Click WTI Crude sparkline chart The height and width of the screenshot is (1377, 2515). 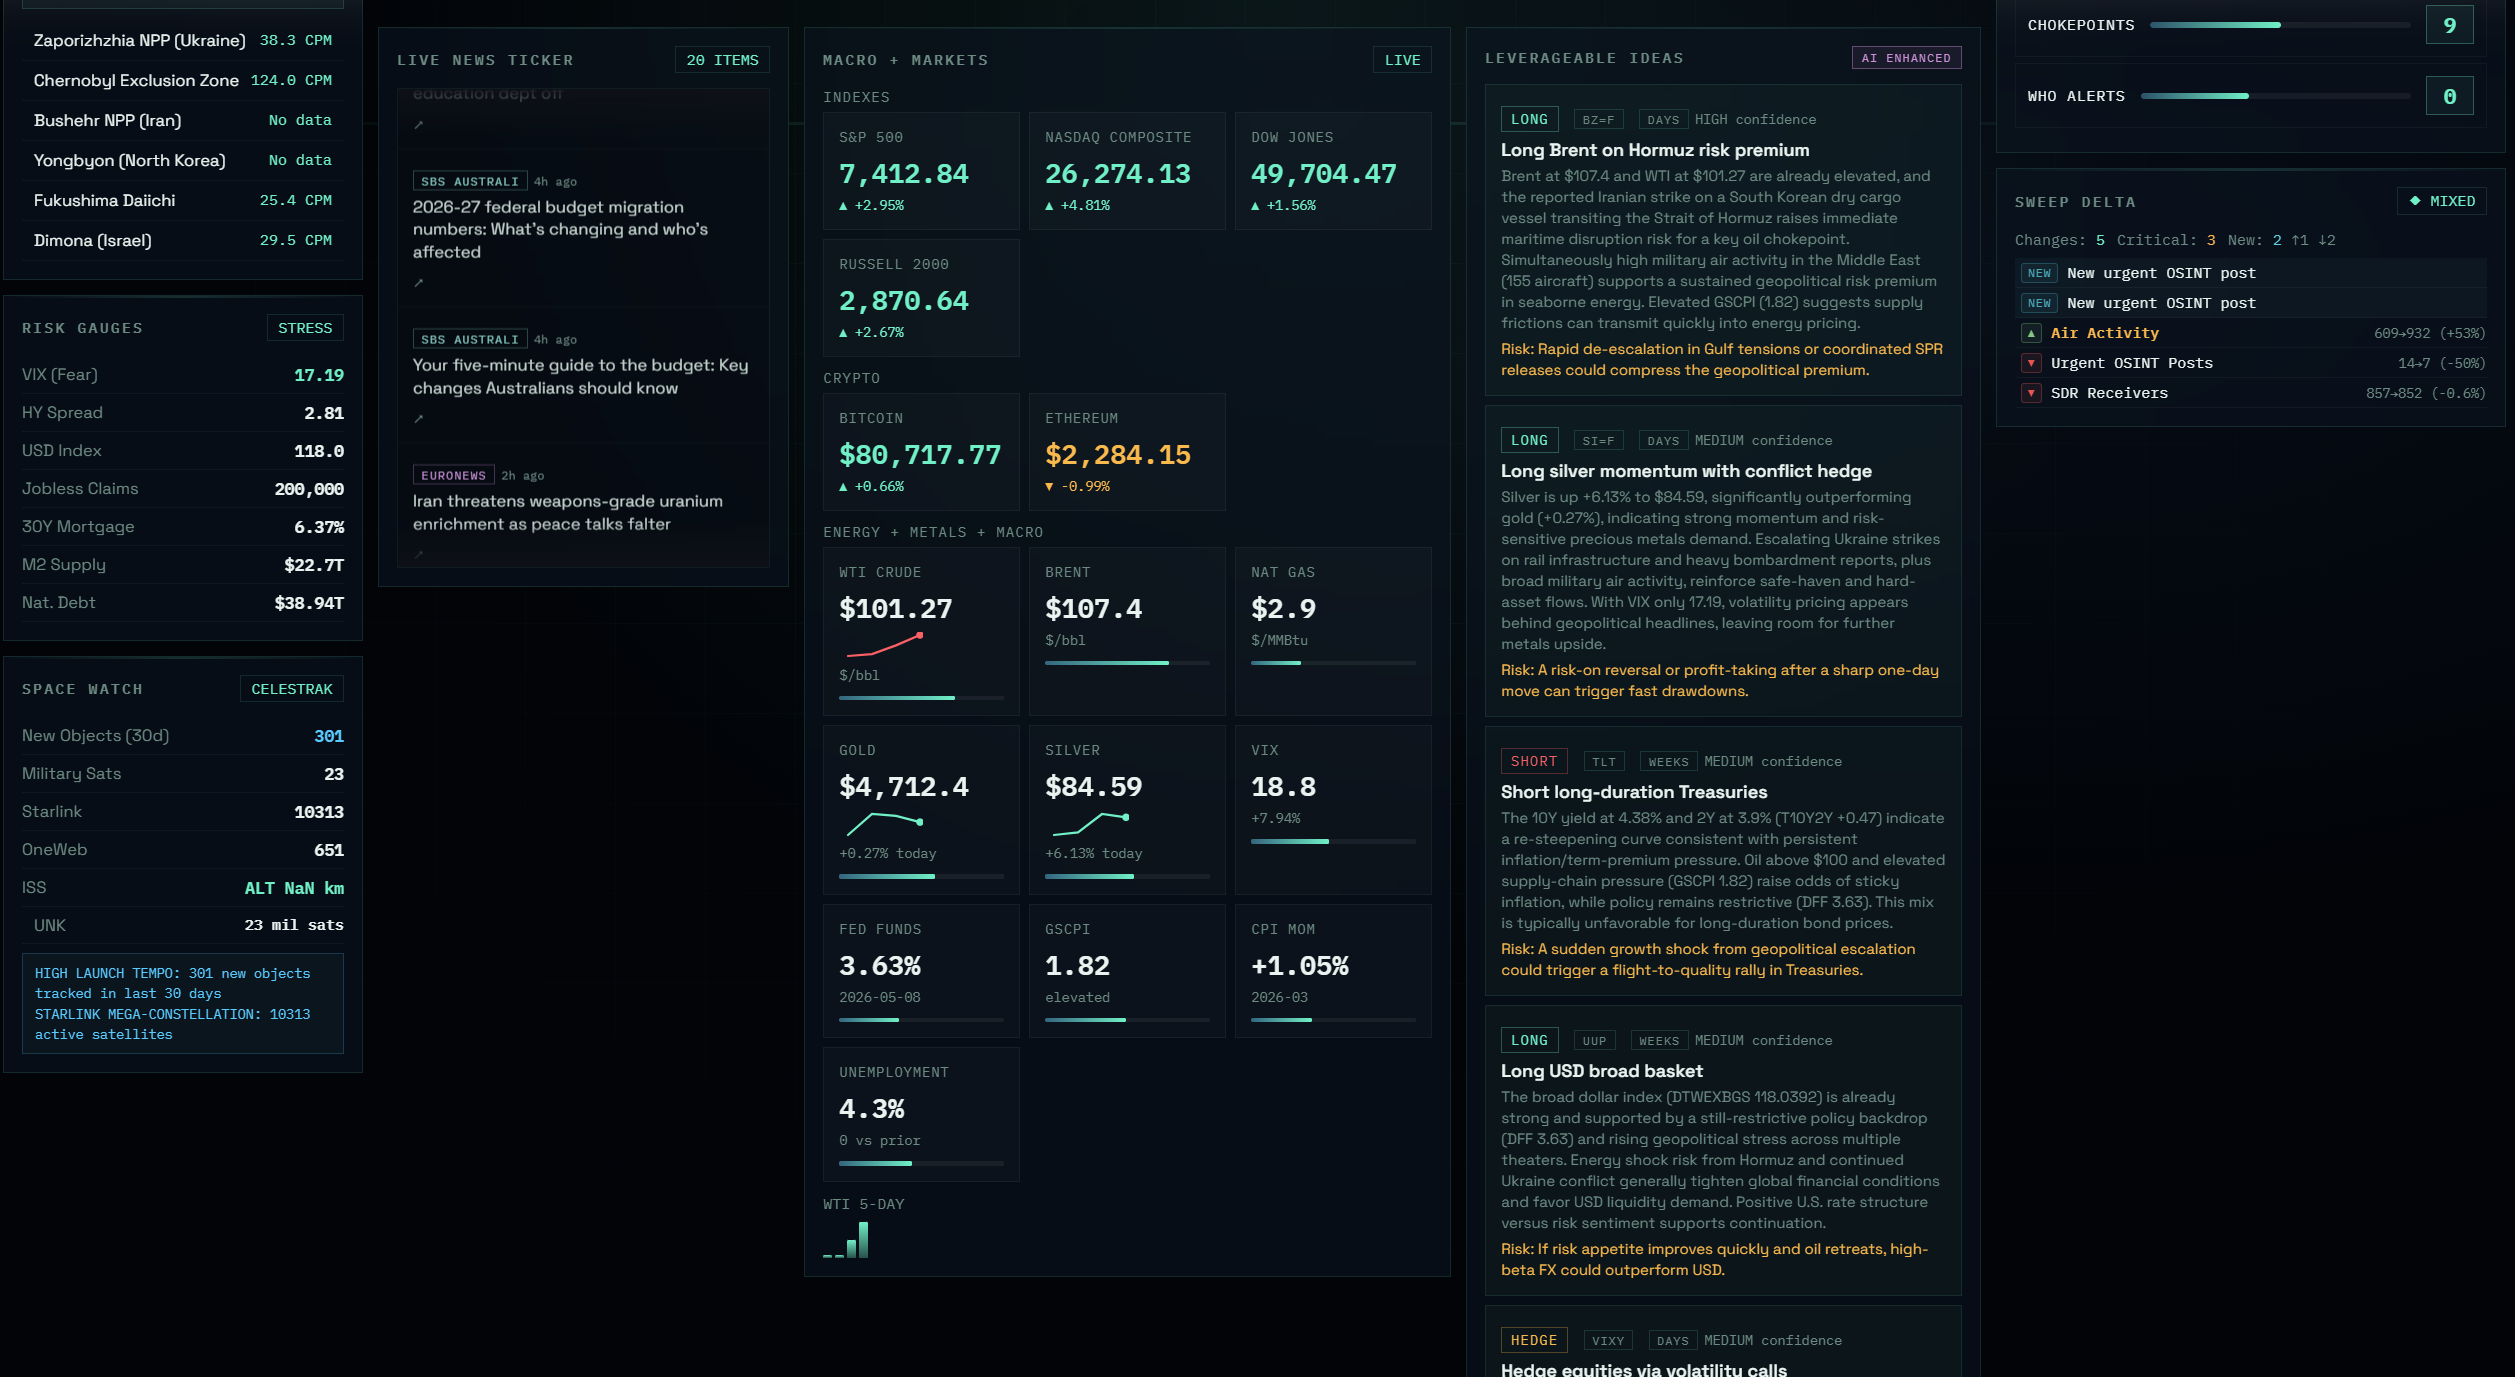point(884,645)
